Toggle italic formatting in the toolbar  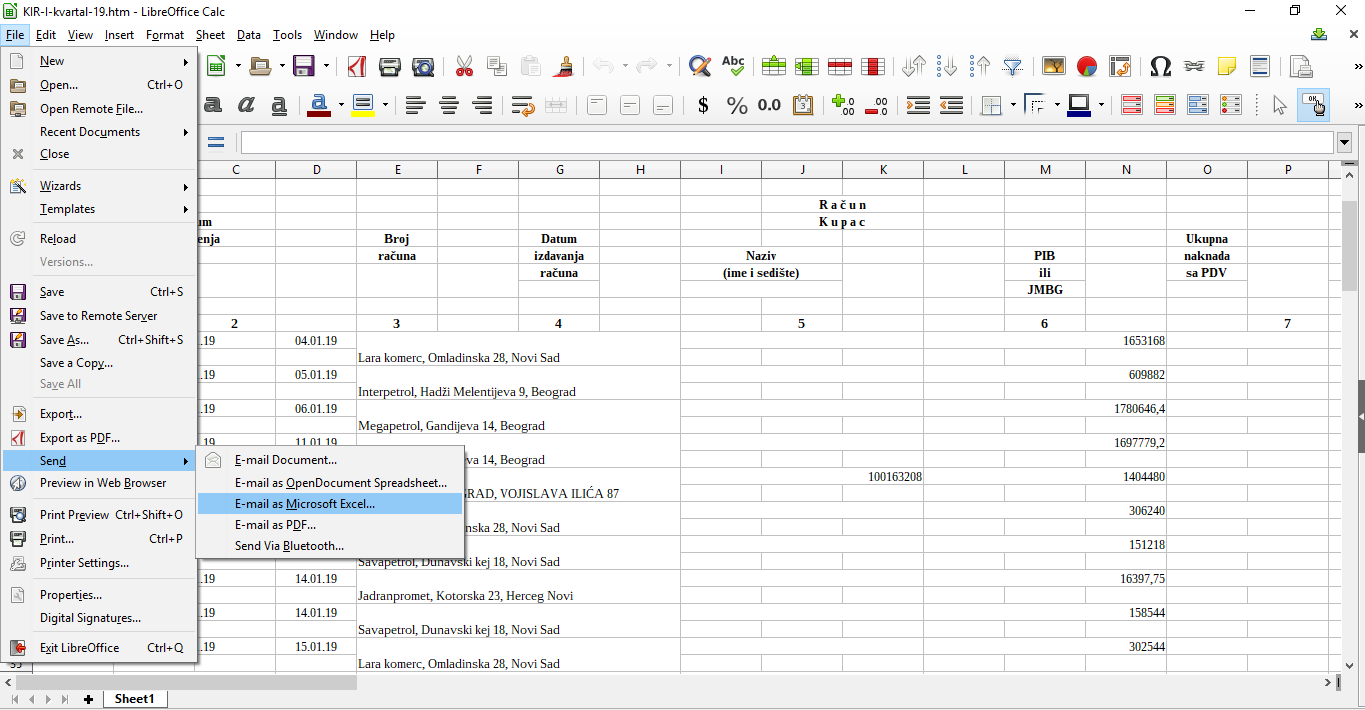click(x=246, y=105)
